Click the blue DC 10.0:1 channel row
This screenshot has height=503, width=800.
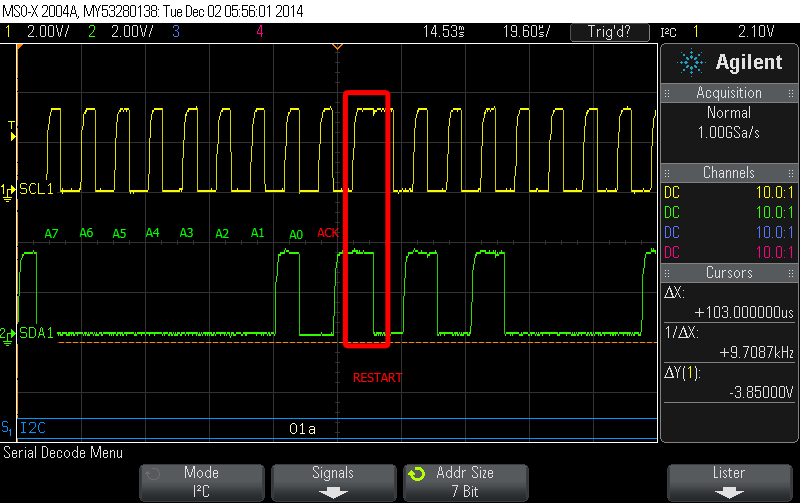pos(729,233)
